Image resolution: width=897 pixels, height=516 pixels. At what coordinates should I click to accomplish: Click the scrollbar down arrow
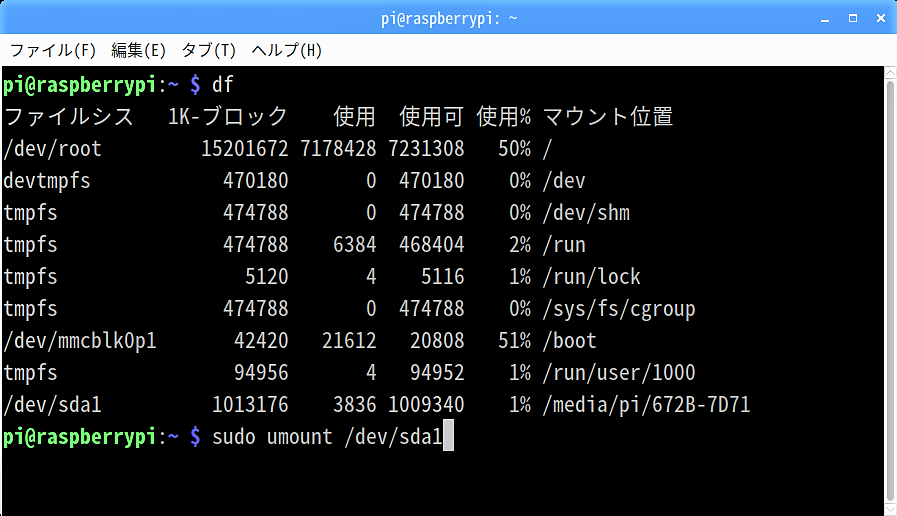pyautogui.click(x=890, y=509)
